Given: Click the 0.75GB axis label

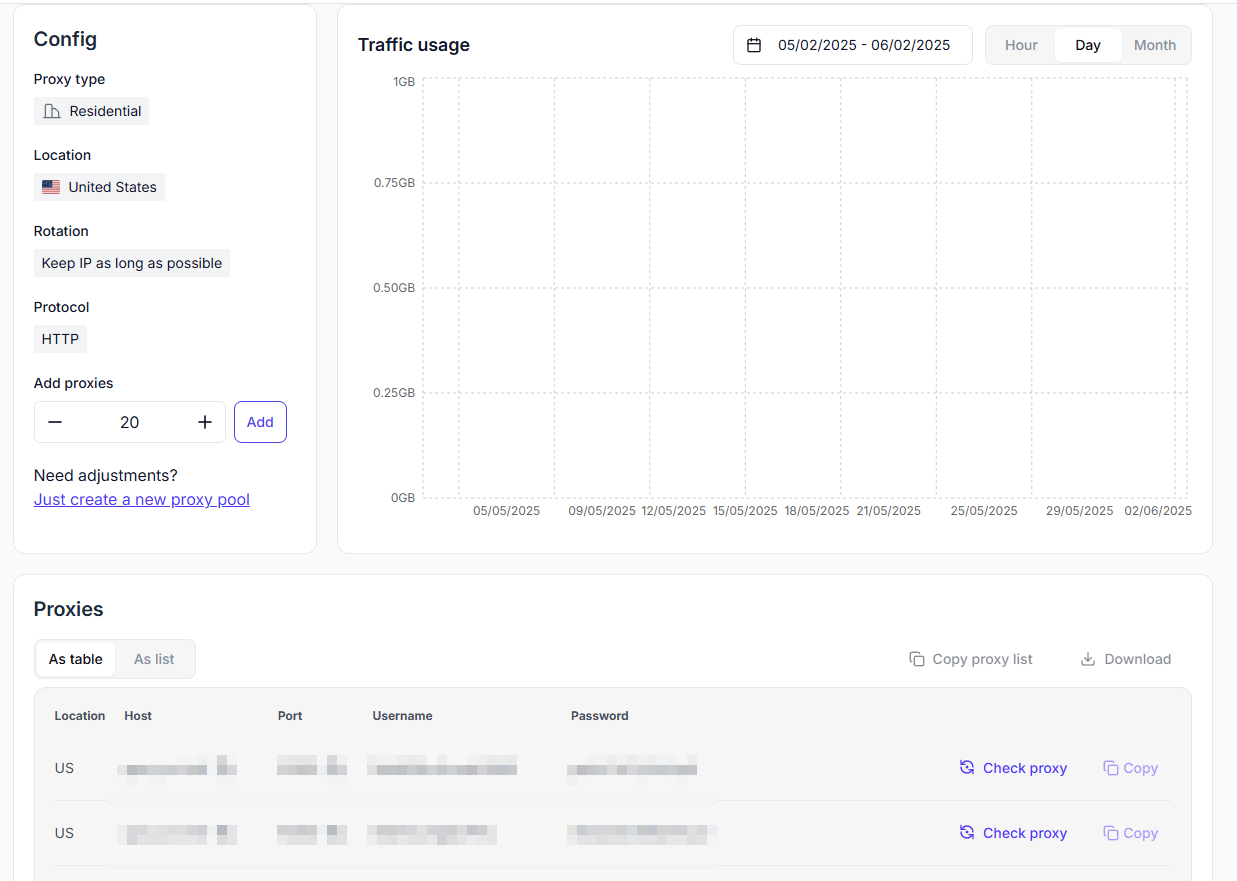Looking at the screenshot, I should coord(394,183).
